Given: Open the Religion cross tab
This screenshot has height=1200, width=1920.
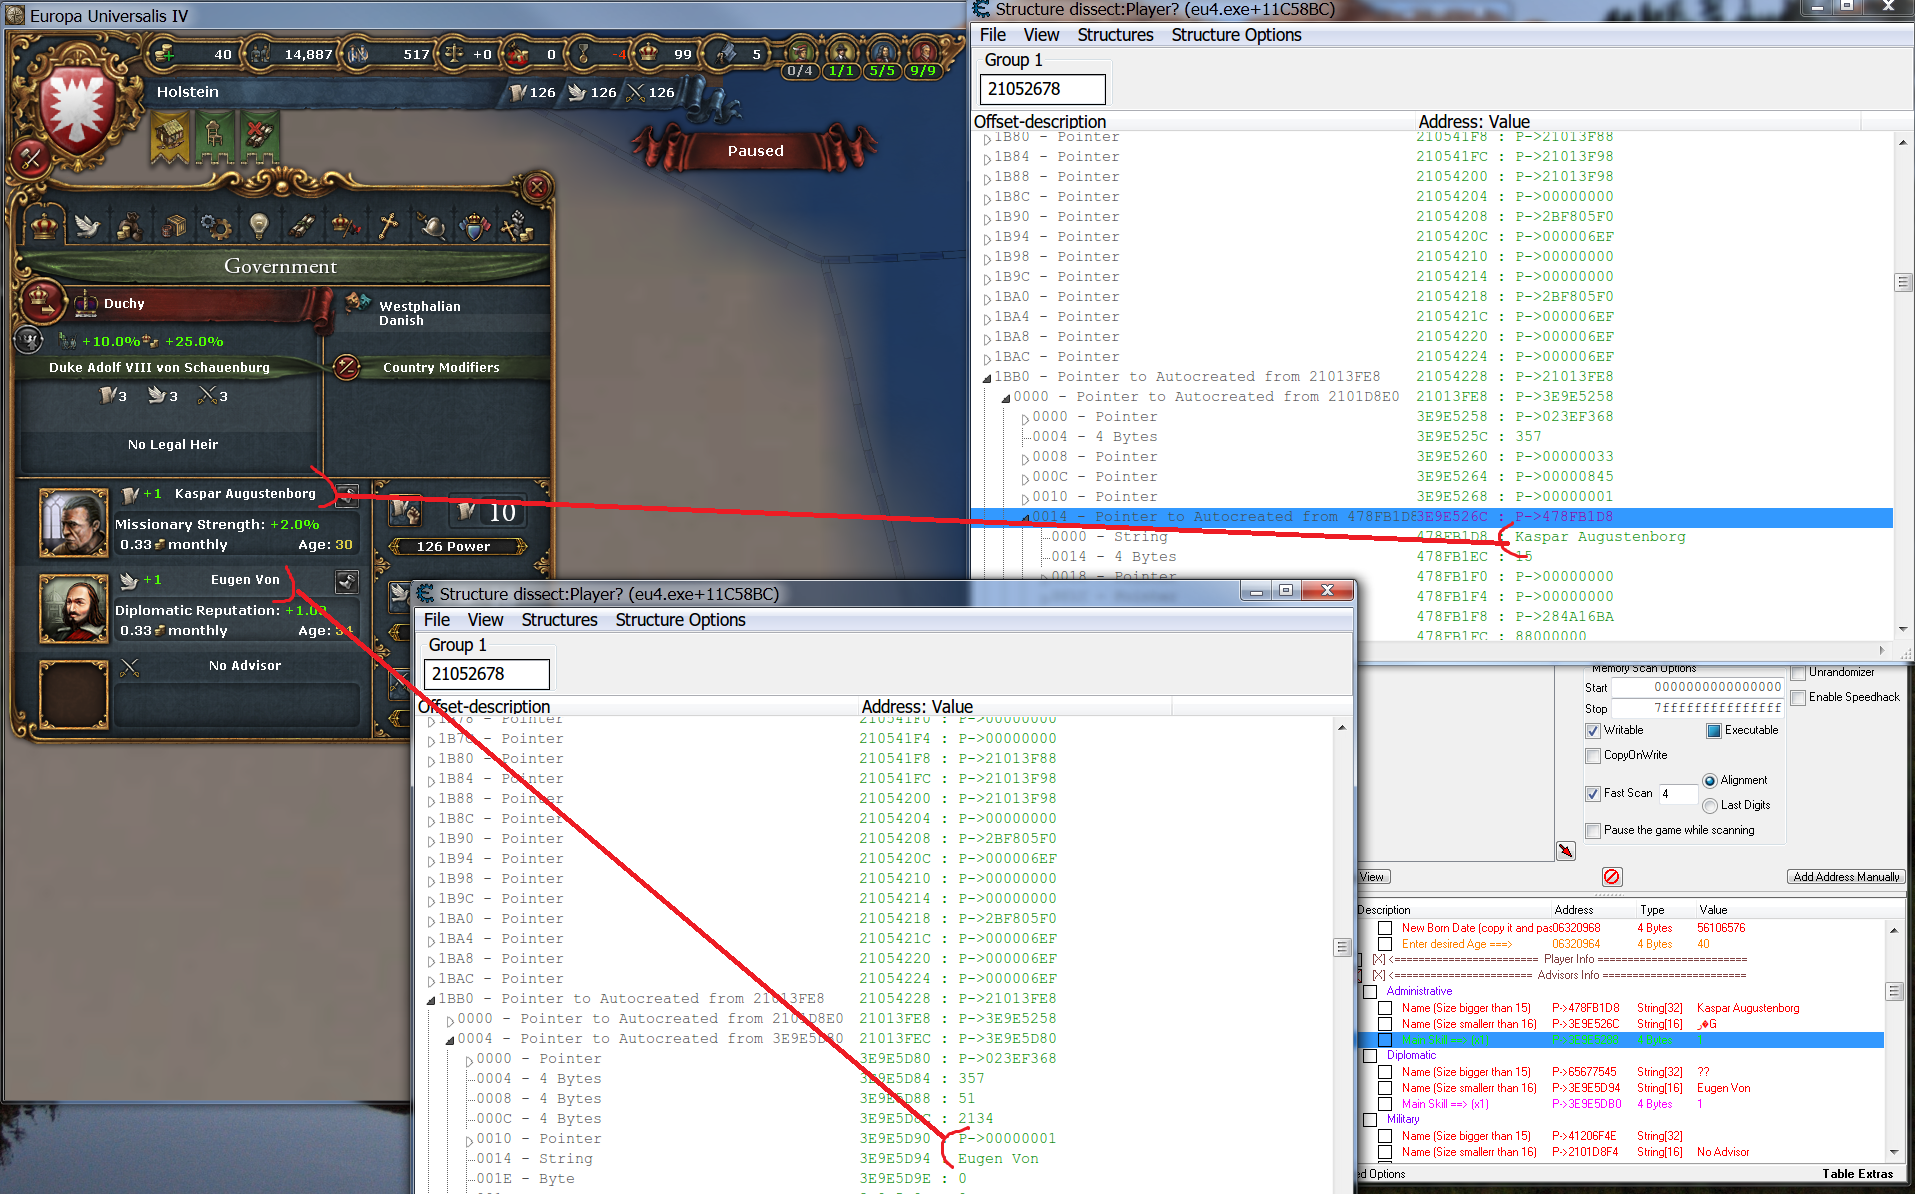Looking at the screenshot, I should 388,226.
